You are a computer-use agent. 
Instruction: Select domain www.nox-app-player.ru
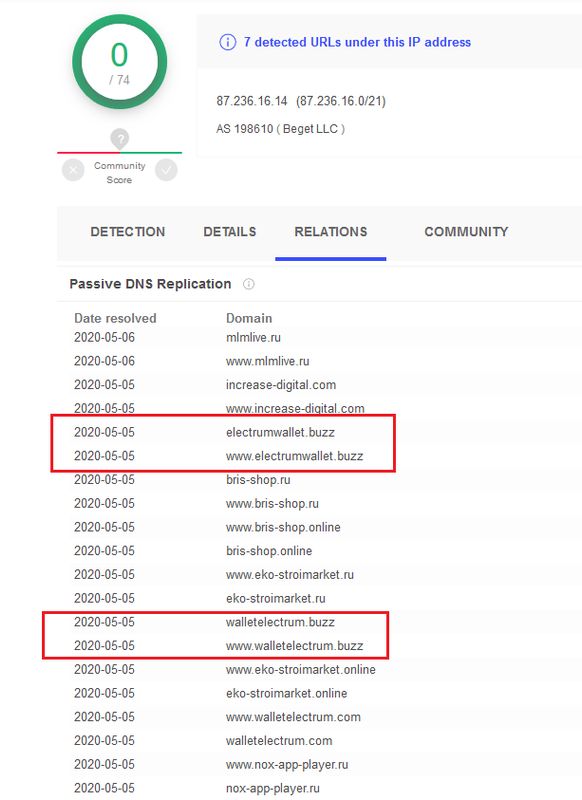pyautogui.click(x=287, y=765)
